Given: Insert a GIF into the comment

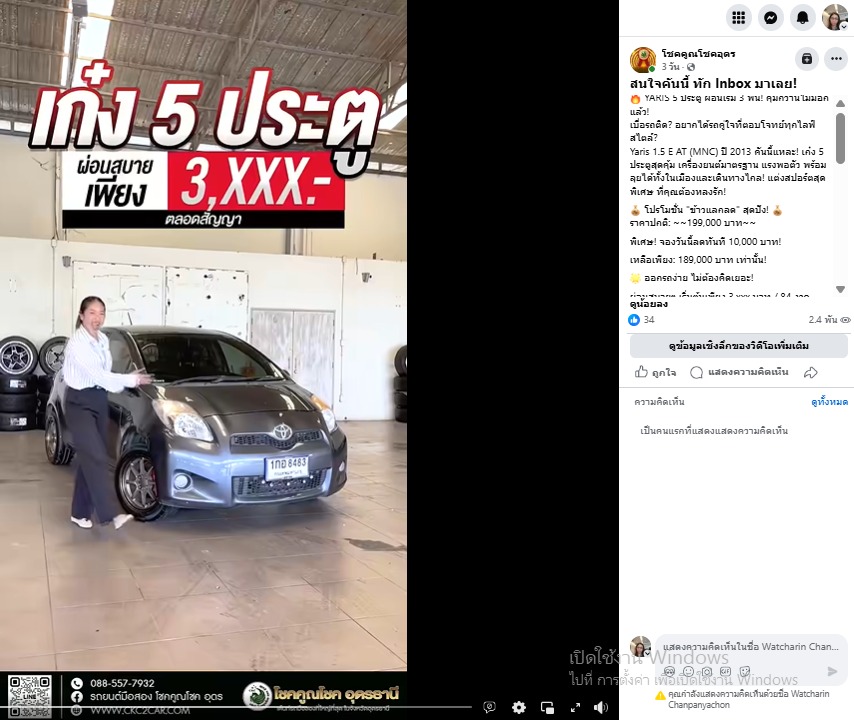Looking at the screenshot, I should (725, 671).
